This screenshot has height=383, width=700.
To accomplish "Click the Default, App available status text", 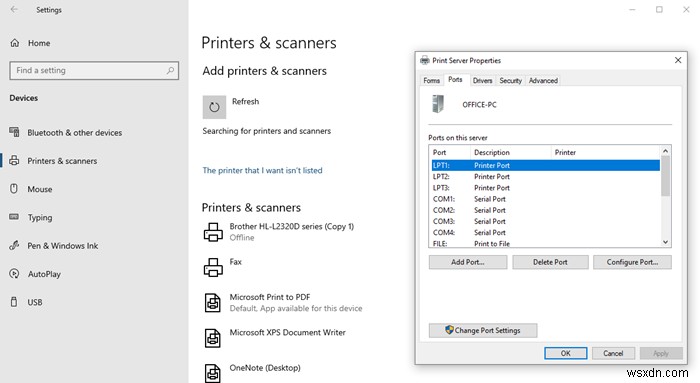I will coord(296,308).
